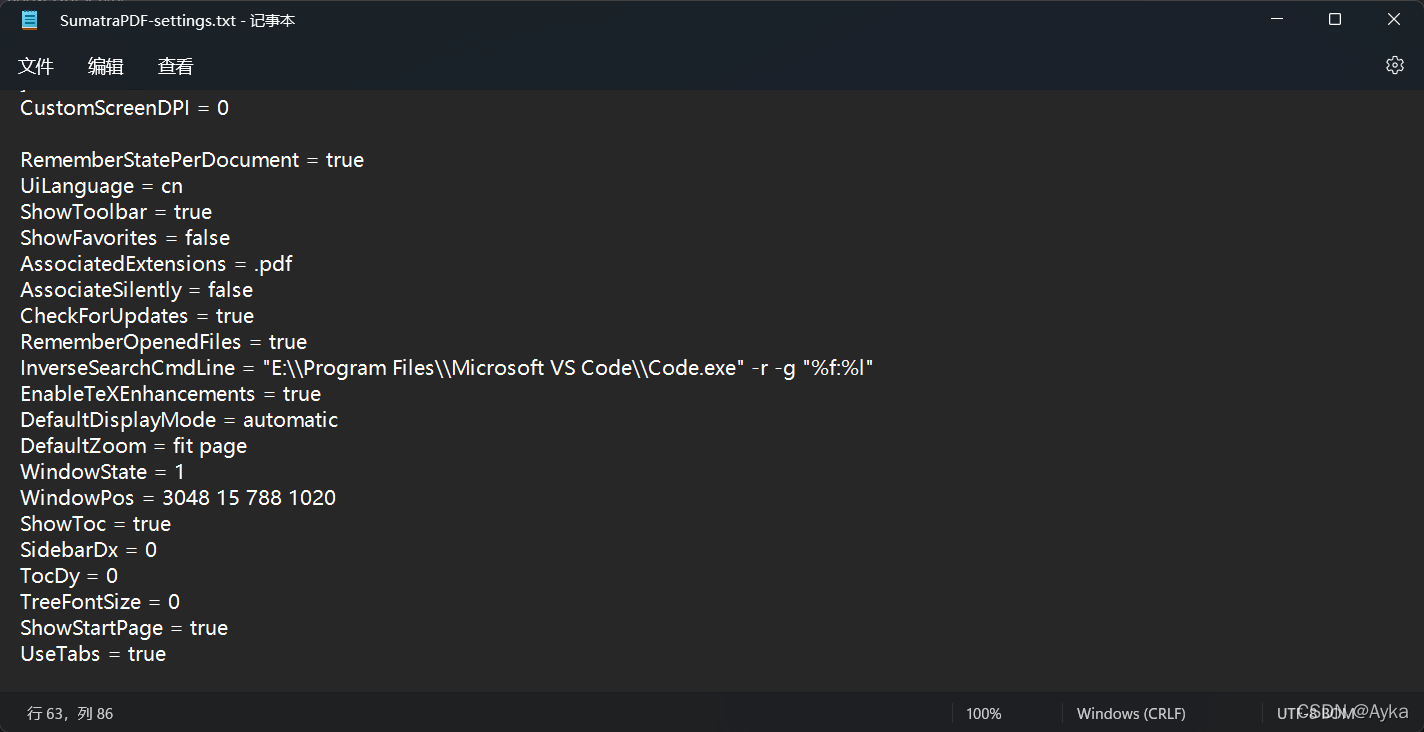This screenshot has height=732, width=1424.
Task: Click the AssociateSilently = false line
Action: 137,290
